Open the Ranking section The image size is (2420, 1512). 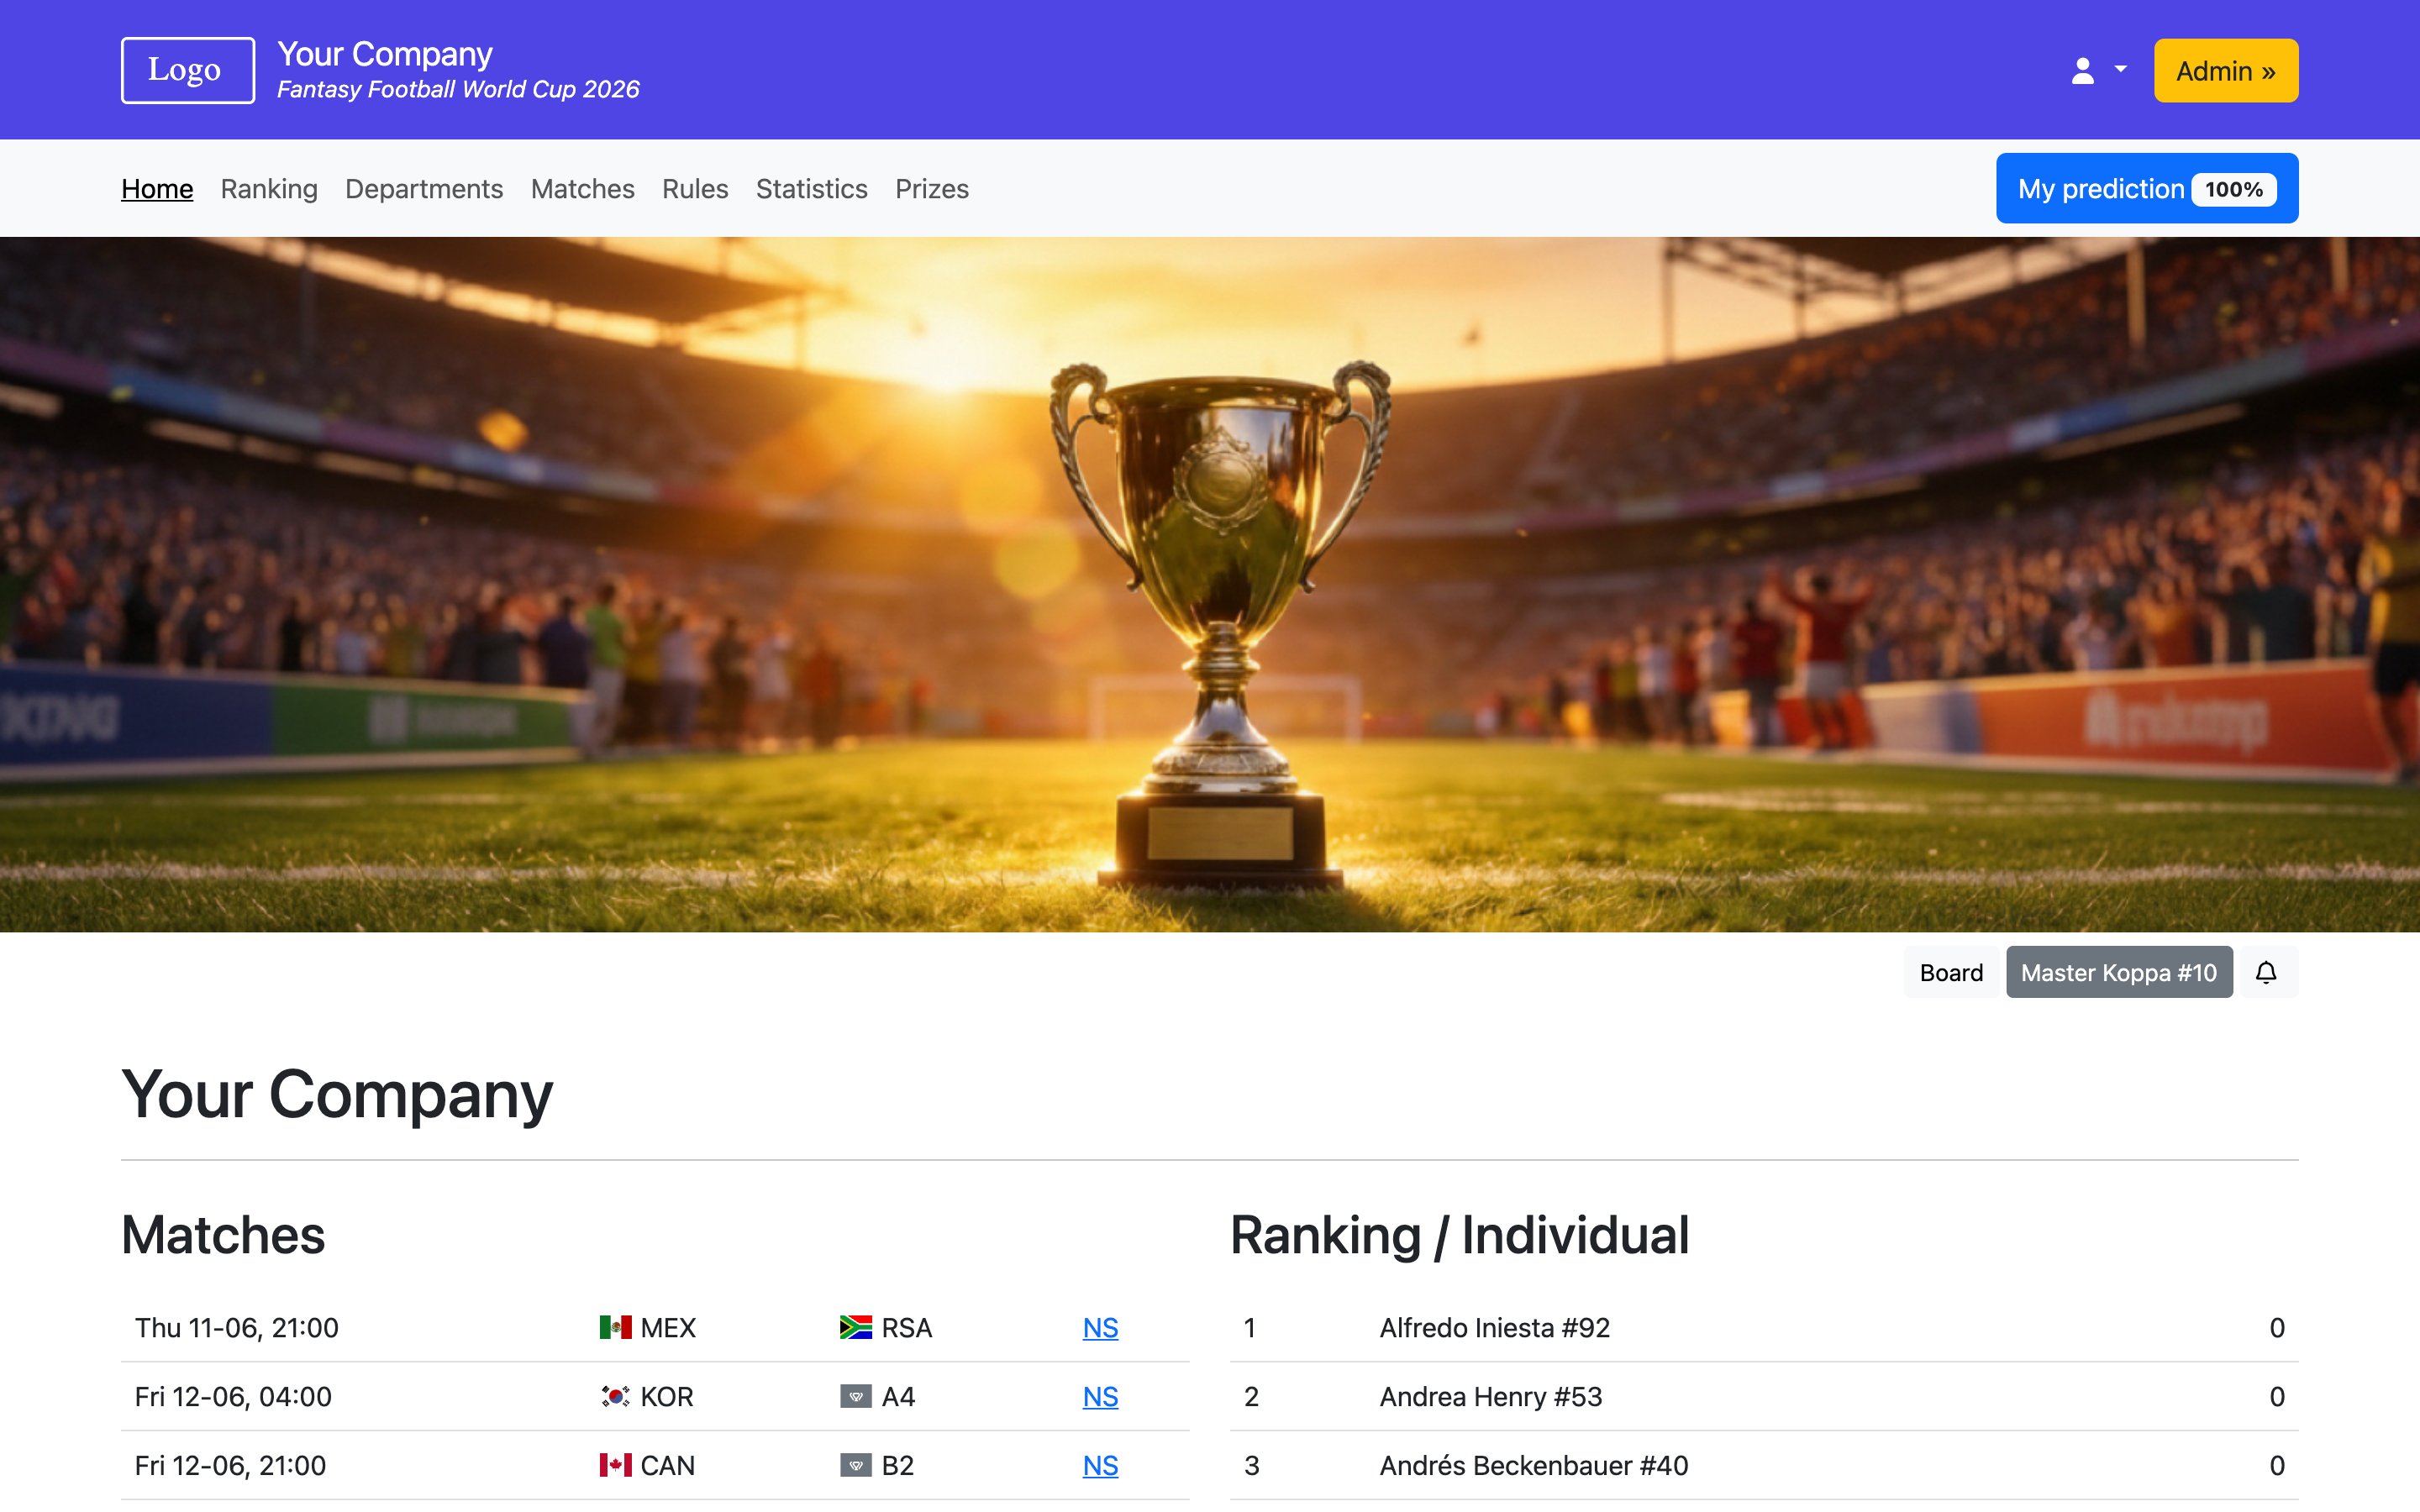click(x=268, y=188)
